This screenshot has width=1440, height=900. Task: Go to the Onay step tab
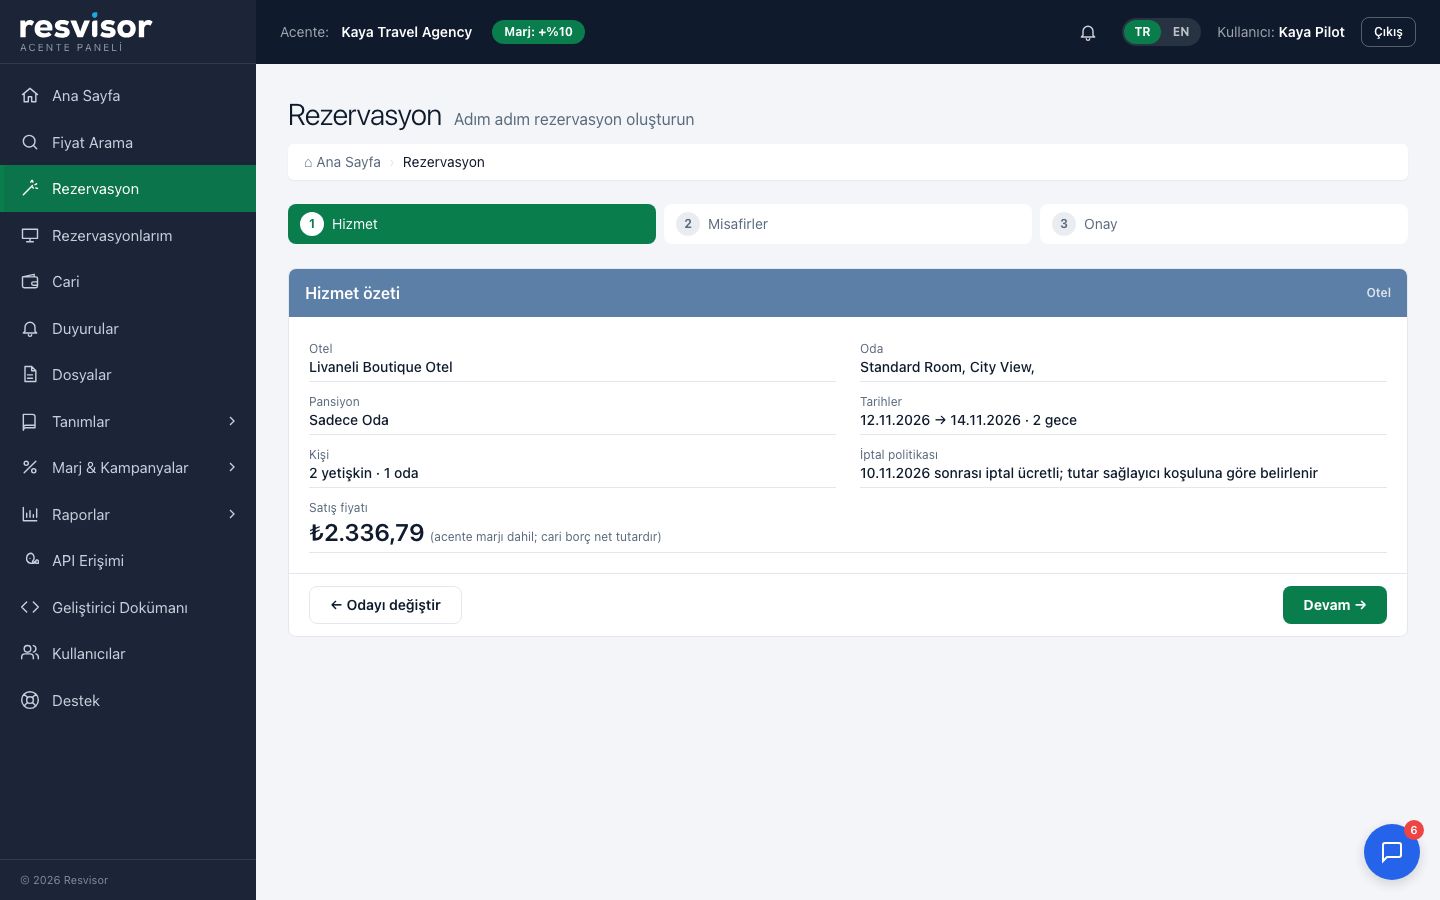[x=1224, y=224]
